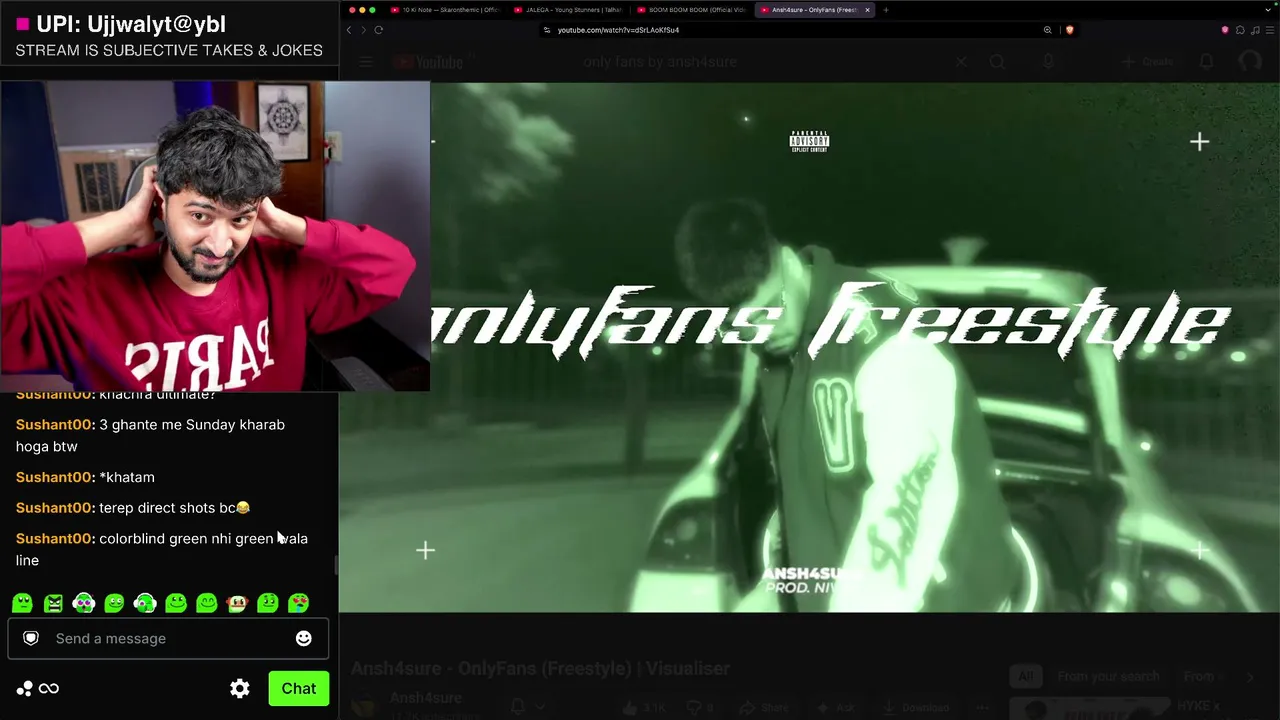Click the chat line "terep direct shots bc"
The width and height of the screenshot is (1280, 720).
coord(174,508)
